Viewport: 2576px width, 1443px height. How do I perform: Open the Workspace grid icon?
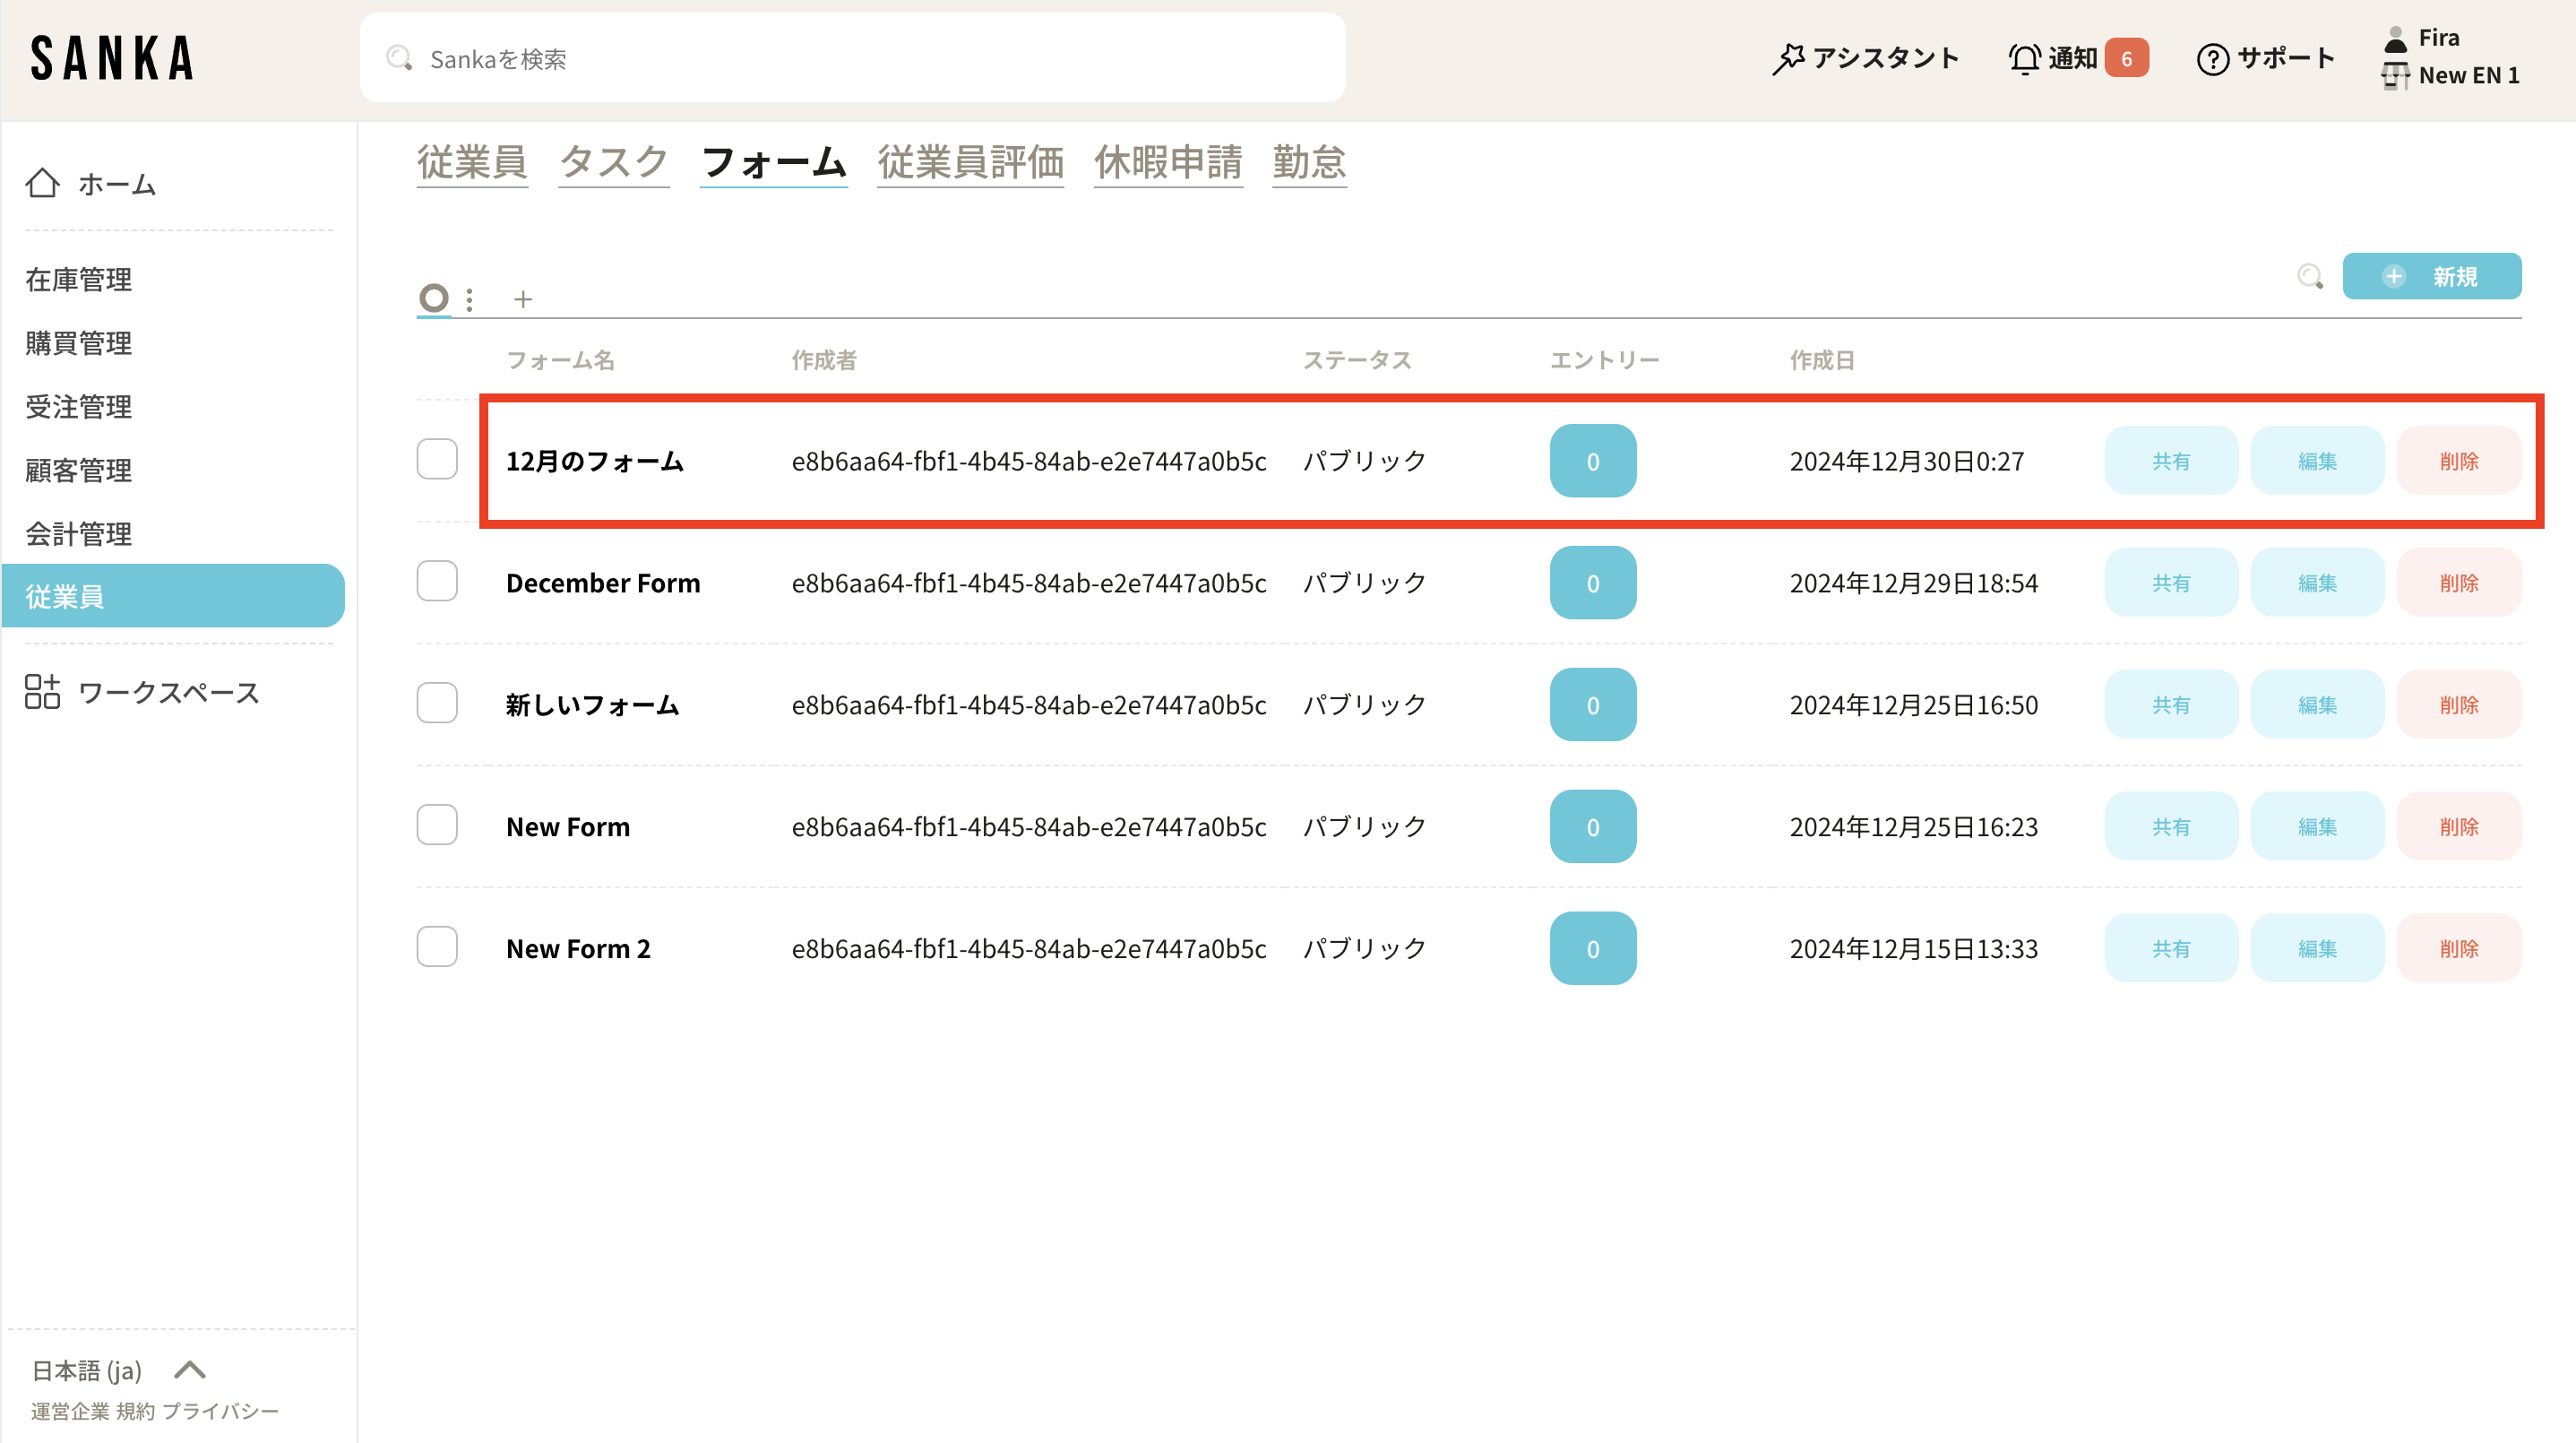coord(42,692)
